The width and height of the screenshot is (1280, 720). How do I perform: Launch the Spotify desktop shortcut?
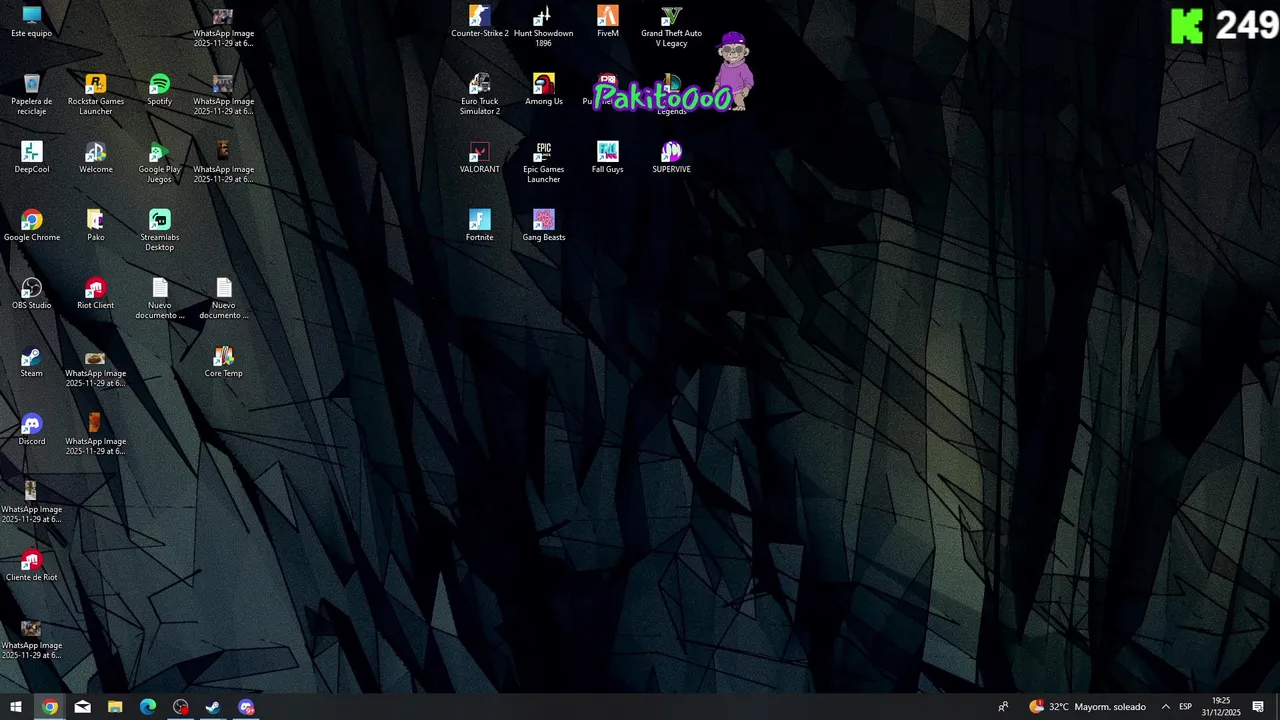[160, 90]
